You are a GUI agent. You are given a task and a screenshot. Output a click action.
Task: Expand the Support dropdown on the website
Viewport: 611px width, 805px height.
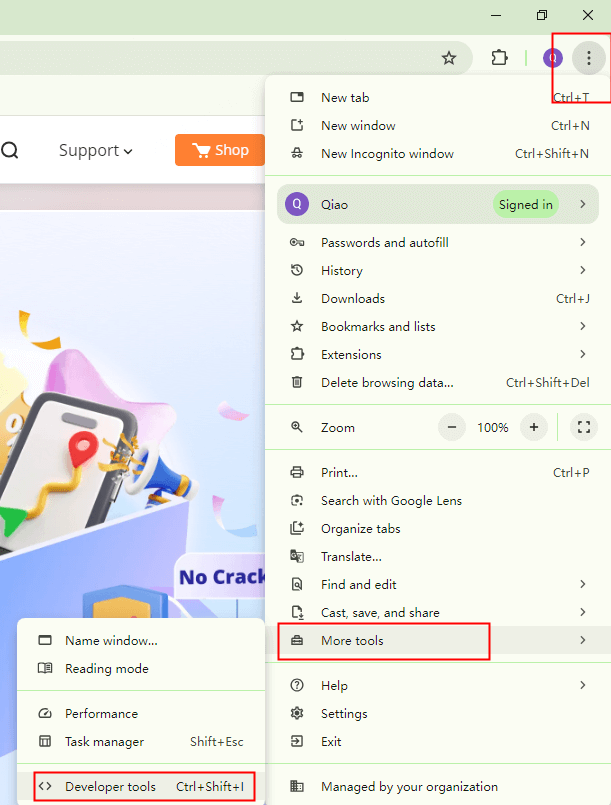click(95, 151)
